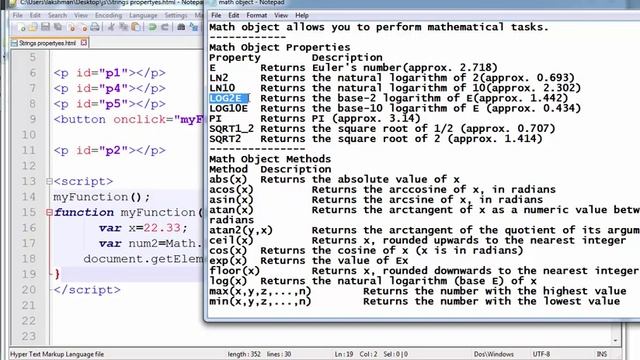Viewport: 640px width, 360px height.
Task: Open Notepad++ Settings menu
Action: [x=176, y=16]
